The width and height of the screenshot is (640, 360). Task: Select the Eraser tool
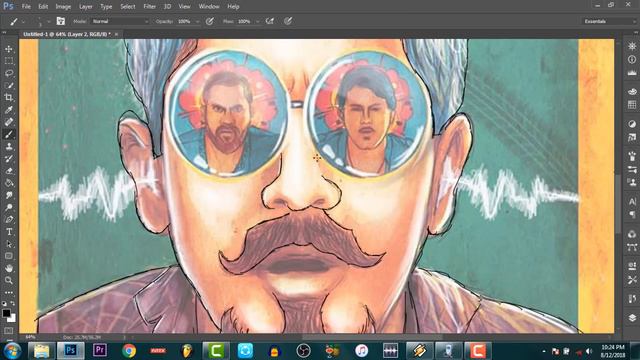coord(9,171)
